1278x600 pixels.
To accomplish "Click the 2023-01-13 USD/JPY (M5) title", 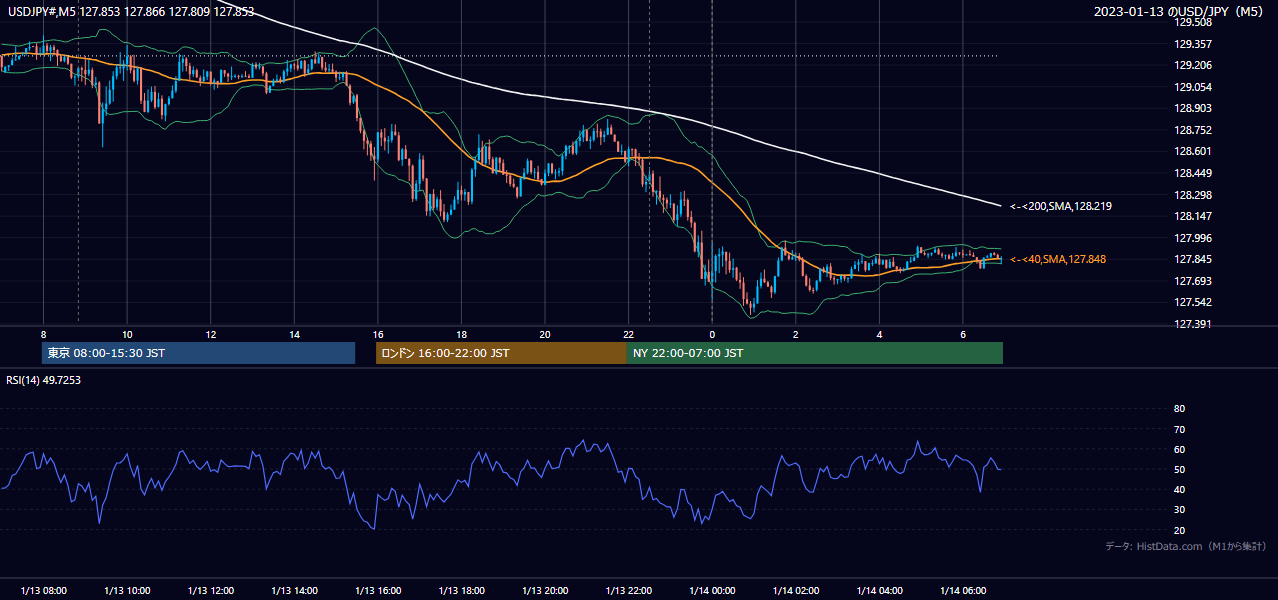I will coord(1180,12).
